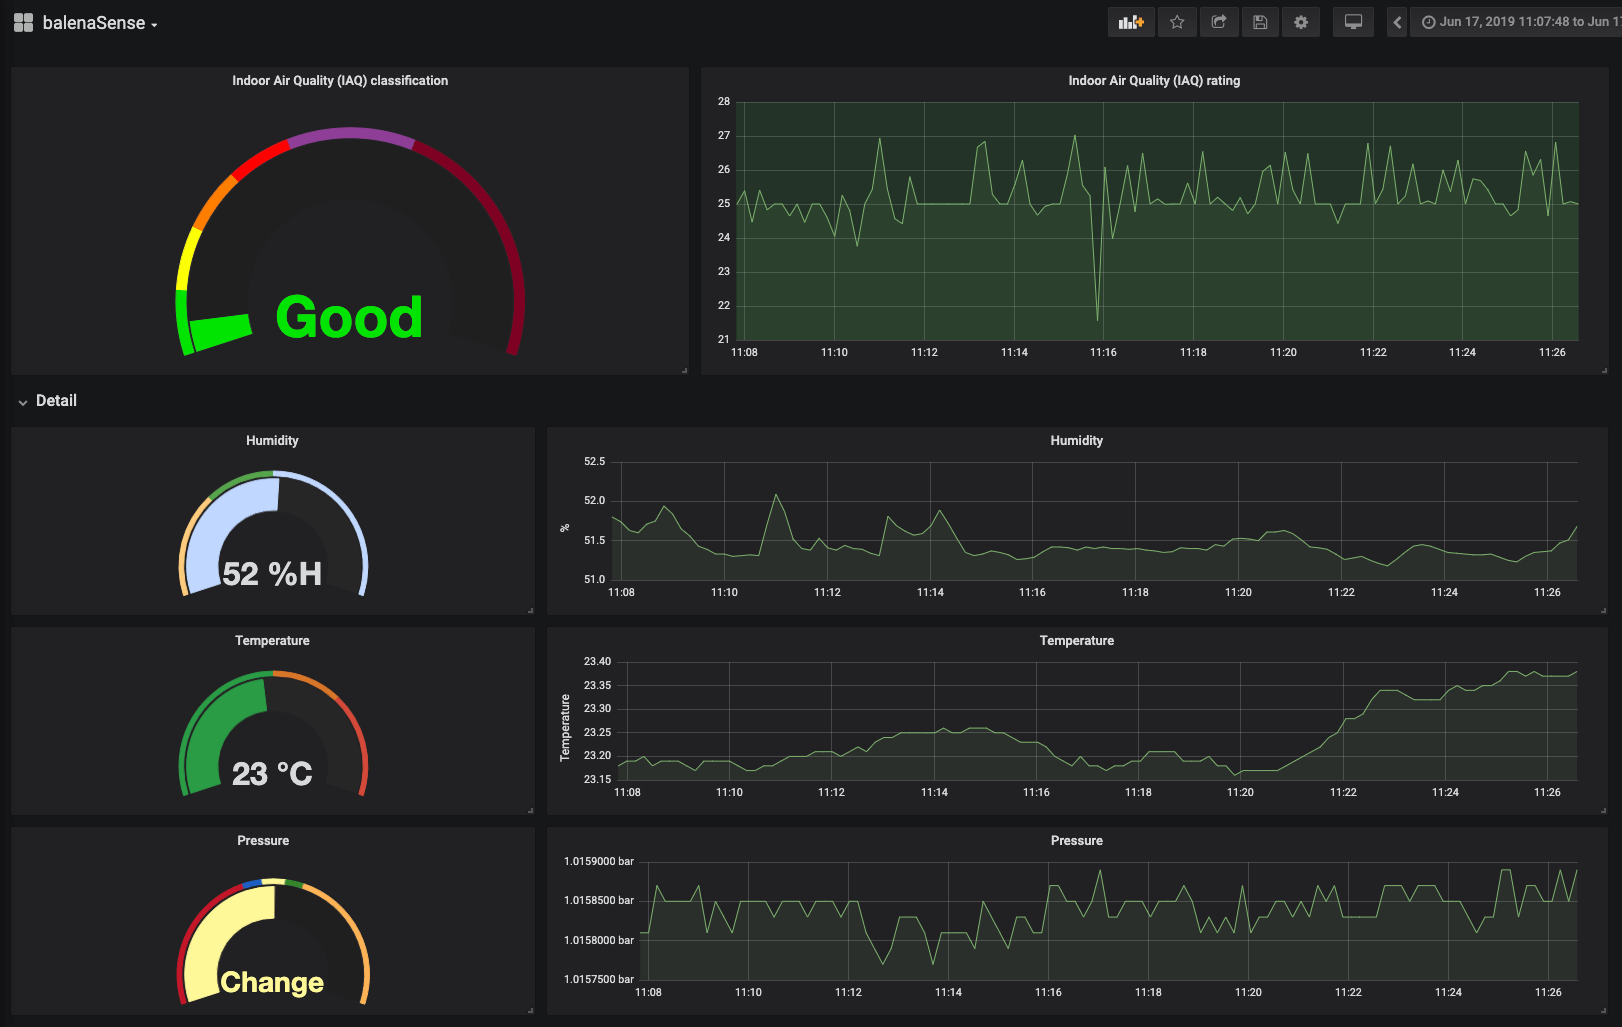This screenshot has height=1027, width=1622.
Task: Click the Good IAQ gauge reading
Action: click(349, 318)
